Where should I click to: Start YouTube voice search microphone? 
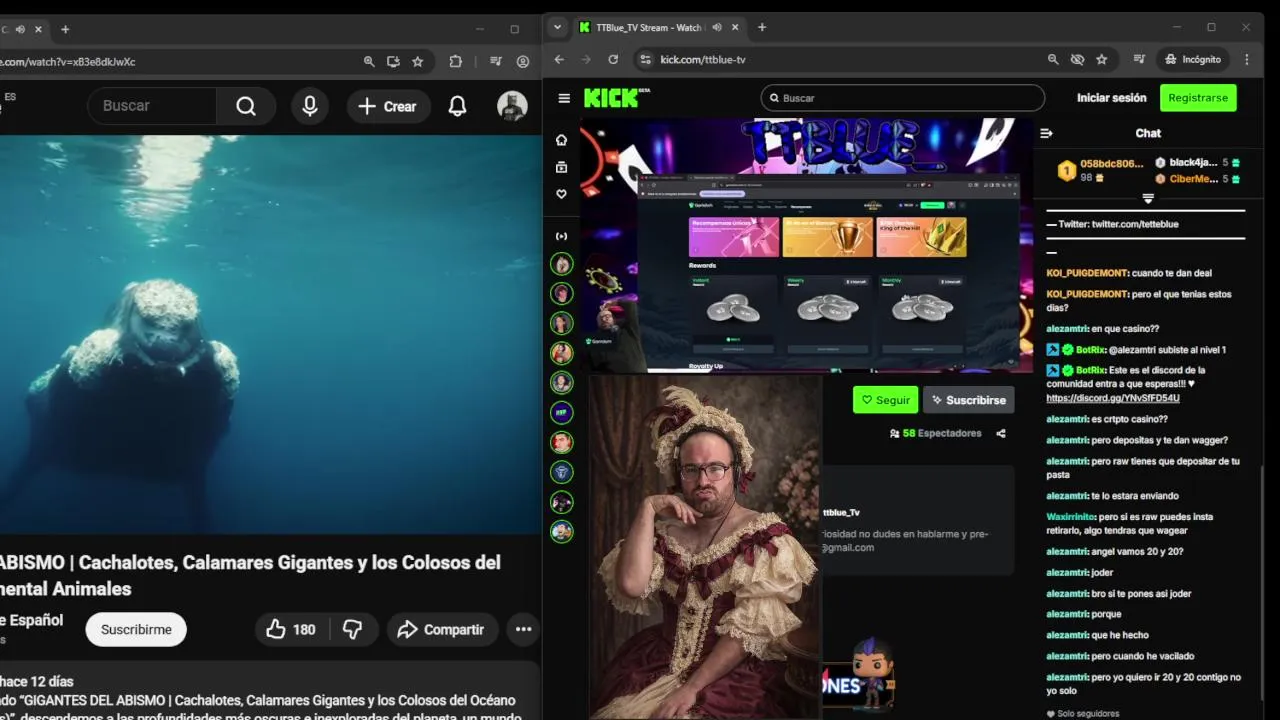click(x=310, y=106)
